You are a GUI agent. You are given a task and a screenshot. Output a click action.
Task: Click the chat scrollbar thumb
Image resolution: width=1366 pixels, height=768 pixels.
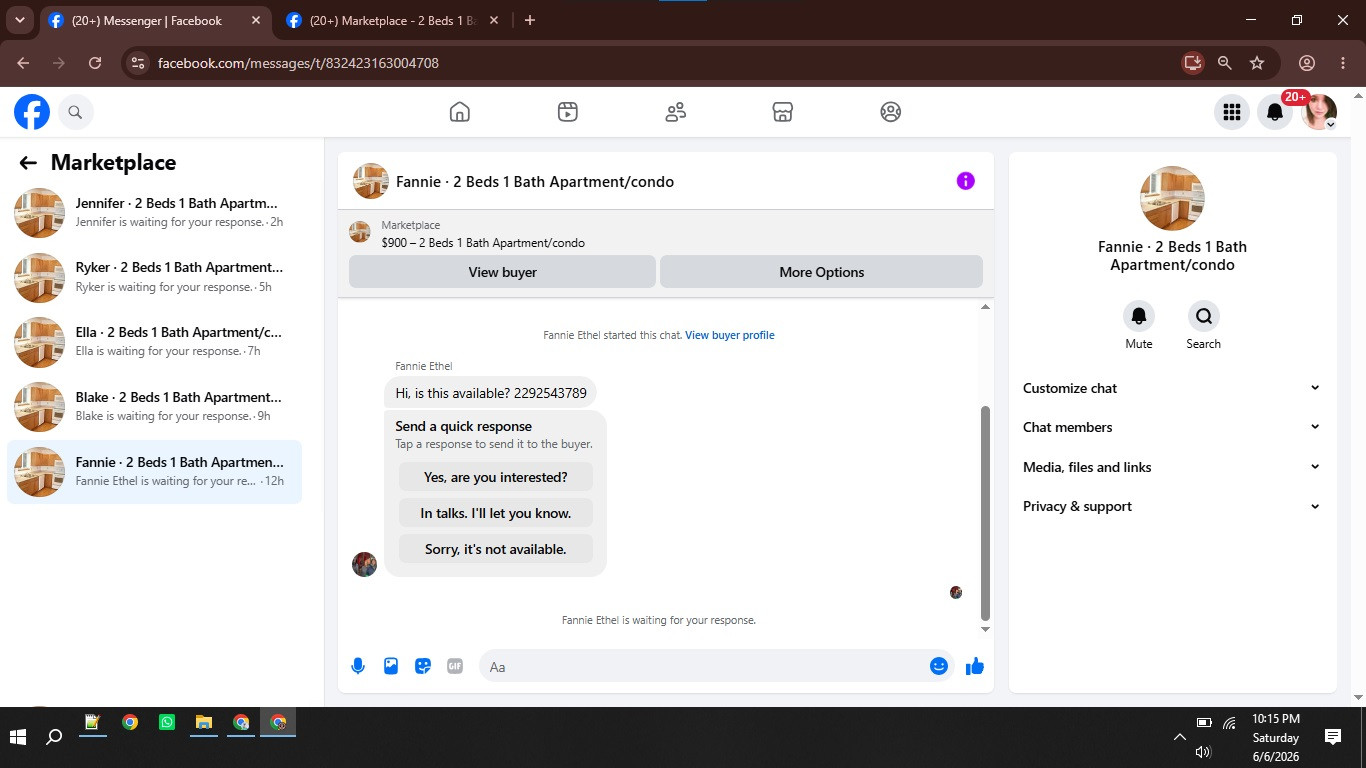point(985,513)
